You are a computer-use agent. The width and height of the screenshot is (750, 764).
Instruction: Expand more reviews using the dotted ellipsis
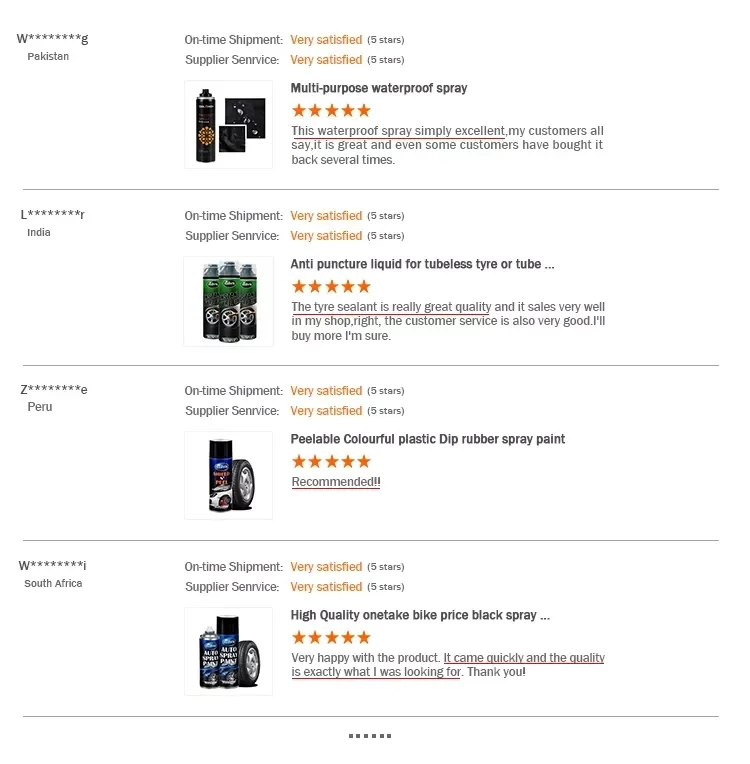(370, 736)
